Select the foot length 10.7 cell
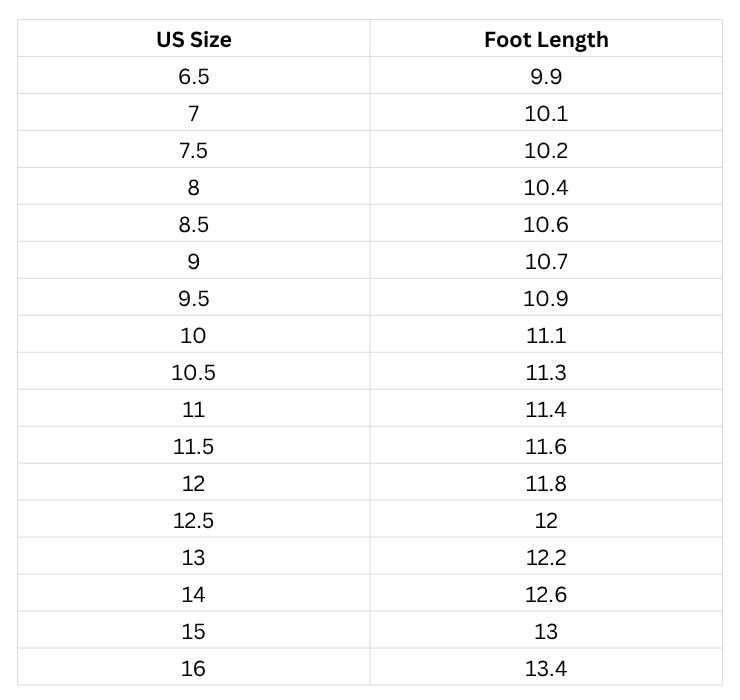The width and height of the screenshot is (740, 700). (x=546, y=261)
